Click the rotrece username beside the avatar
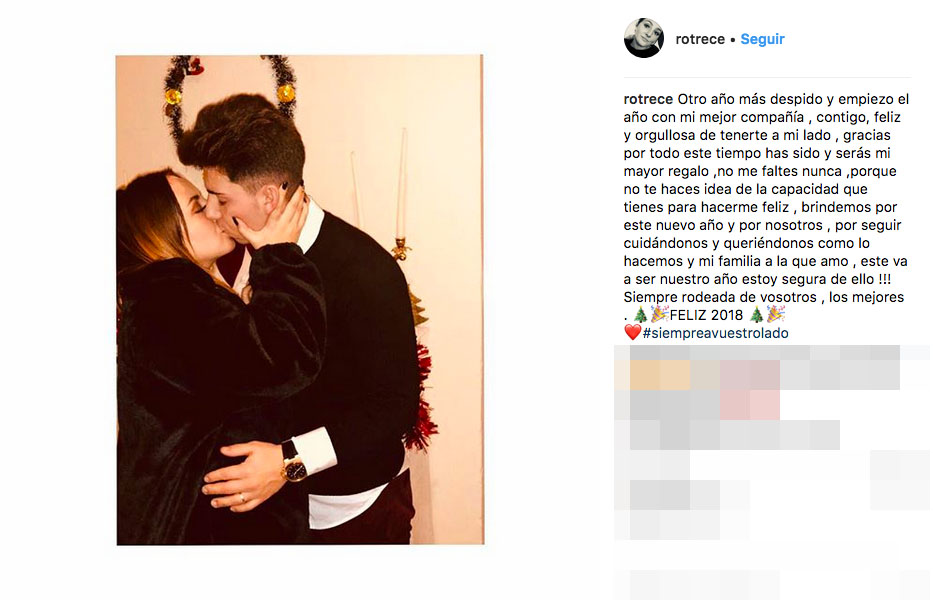This screenshot has width=933, height=600. pyautogui.click(x=700, y=39)
